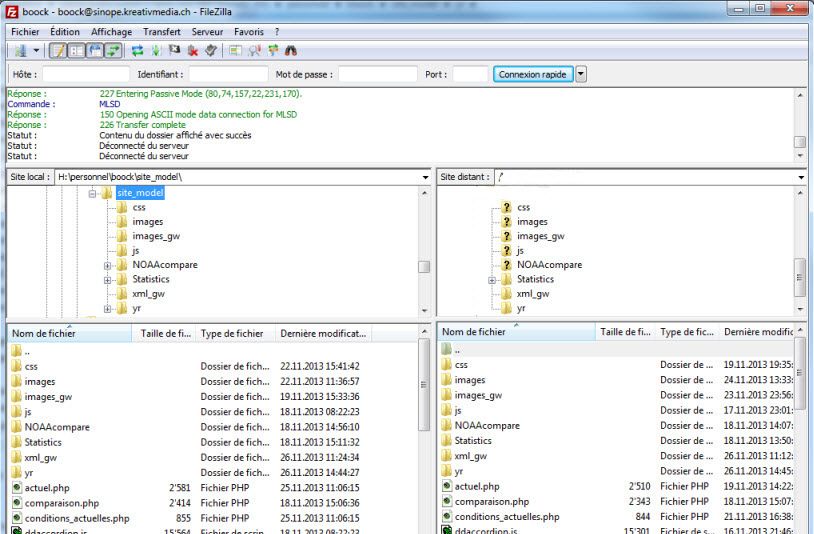
Task: Expand the local NOAAcompare folder
Action: tap(107, 265)
